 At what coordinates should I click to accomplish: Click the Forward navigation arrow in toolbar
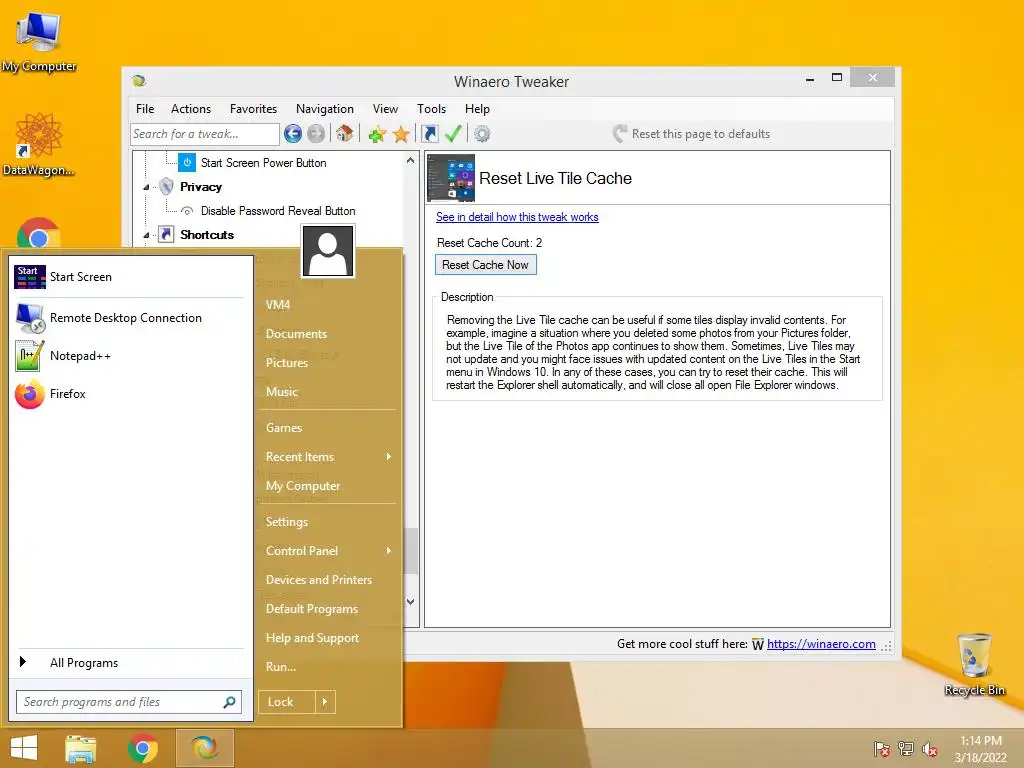pyautogui.click(x=316, y=134)
